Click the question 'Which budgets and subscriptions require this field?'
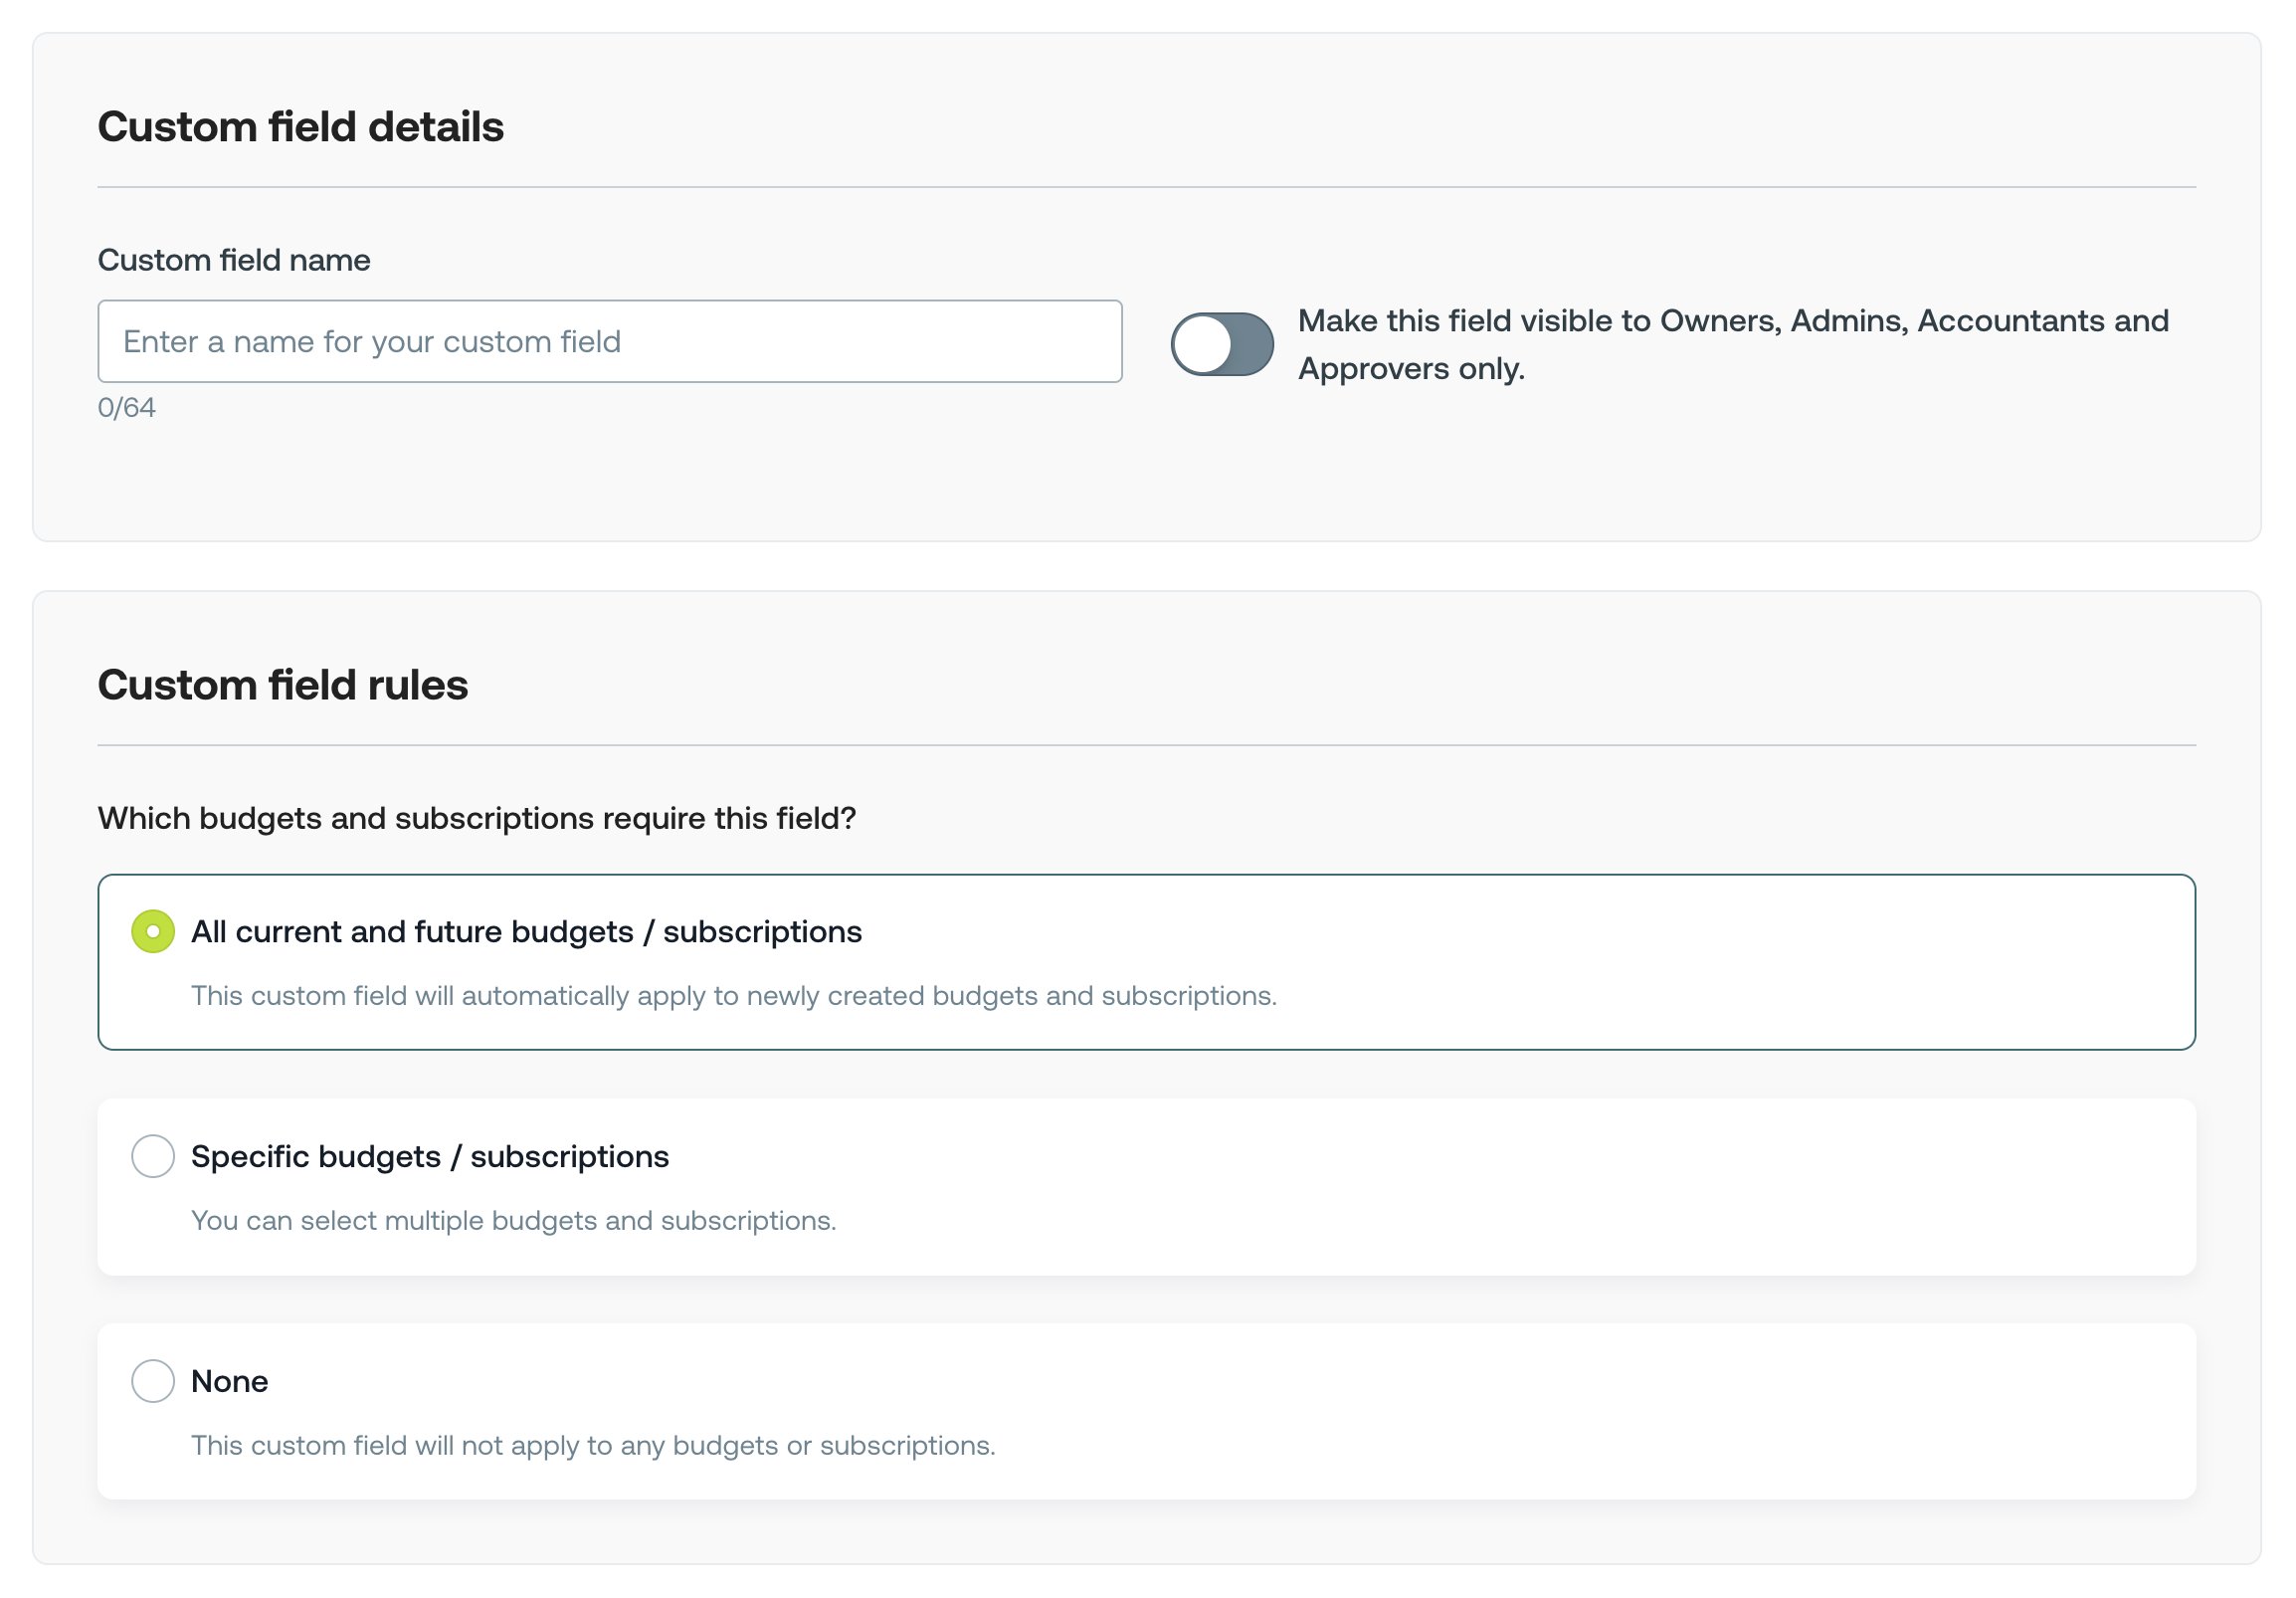This screenshot has height=1598, width=2296. coord(477,817)
